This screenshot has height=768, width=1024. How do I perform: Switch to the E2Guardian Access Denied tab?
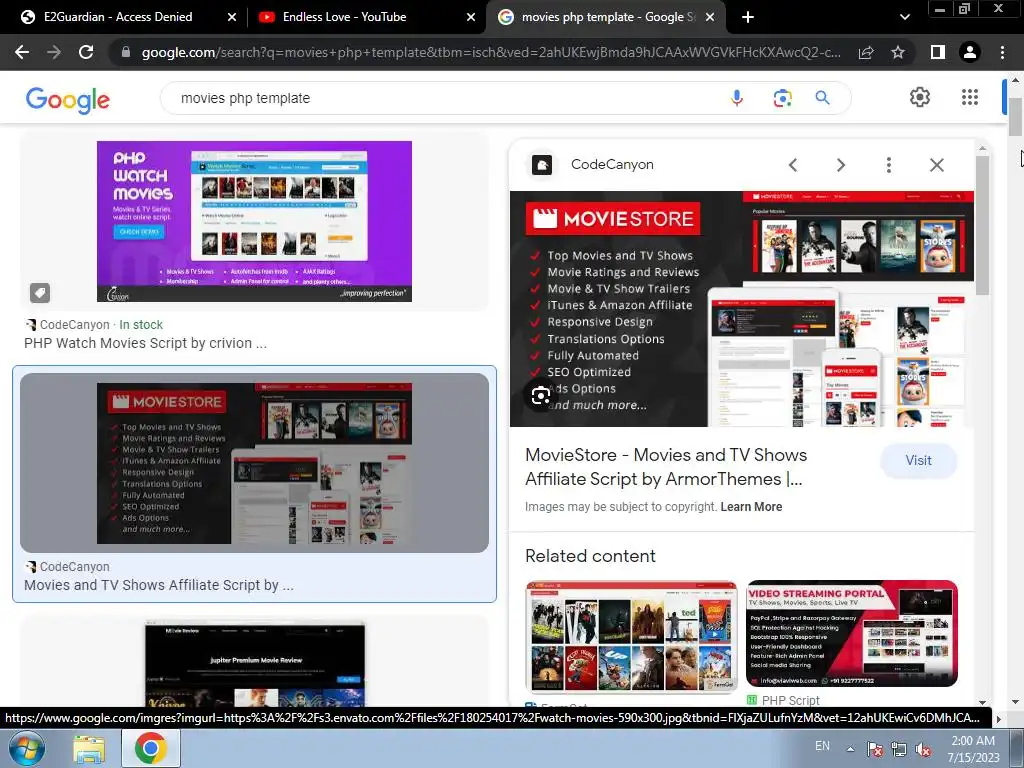118,17
